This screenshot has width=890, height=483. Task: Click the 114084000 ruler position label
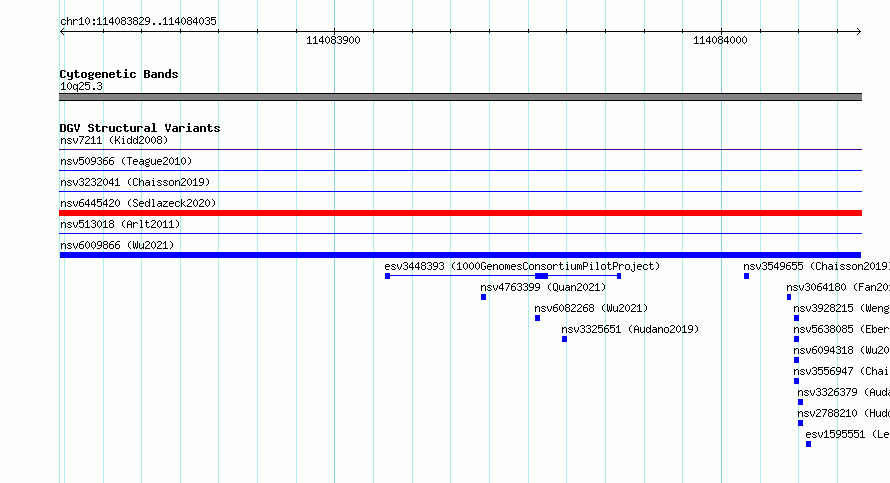tap(720, 40)
